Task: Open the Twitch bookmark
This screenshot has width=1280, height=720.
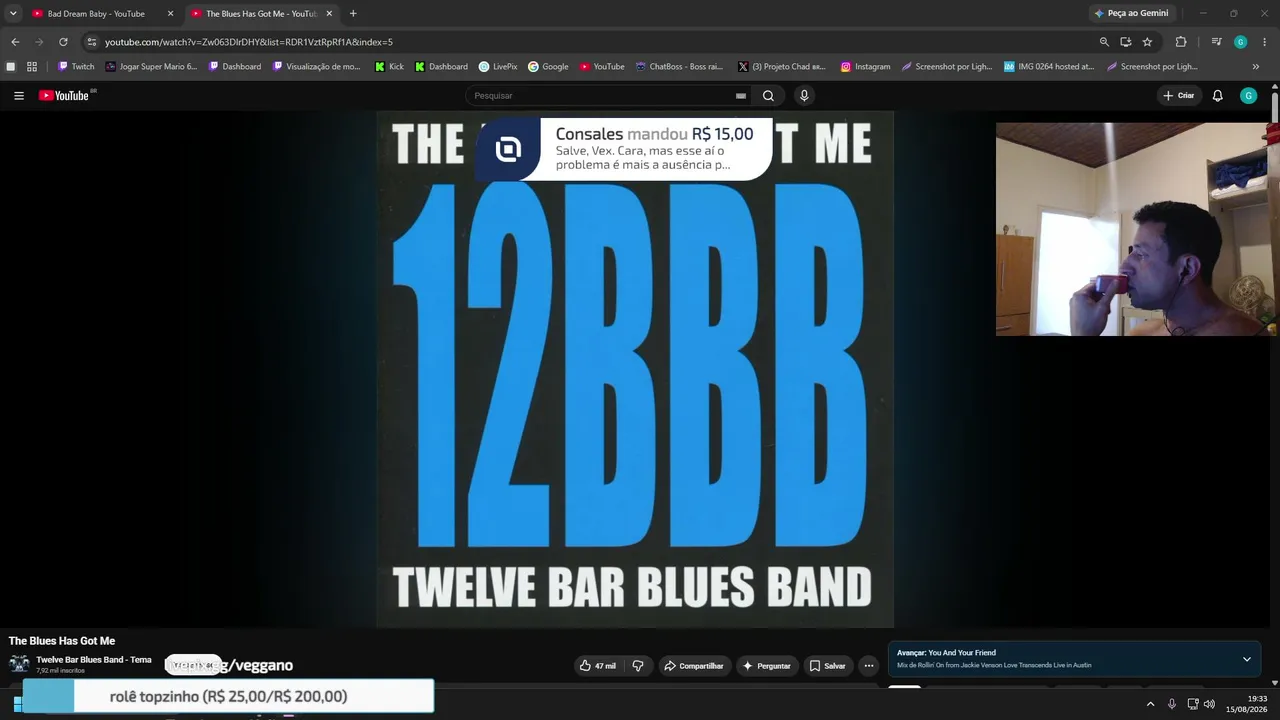Action: [x=76, y=67]
